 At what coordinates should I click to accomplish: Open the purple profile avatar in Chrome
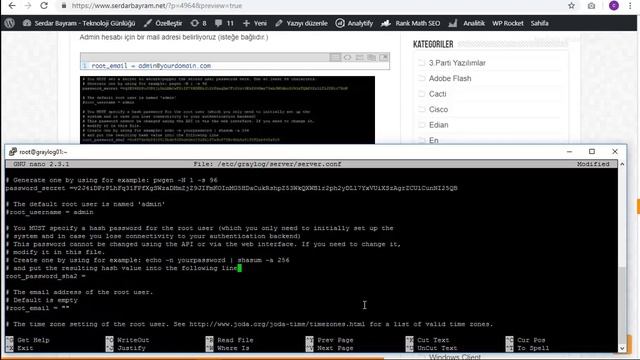point(614,6)
